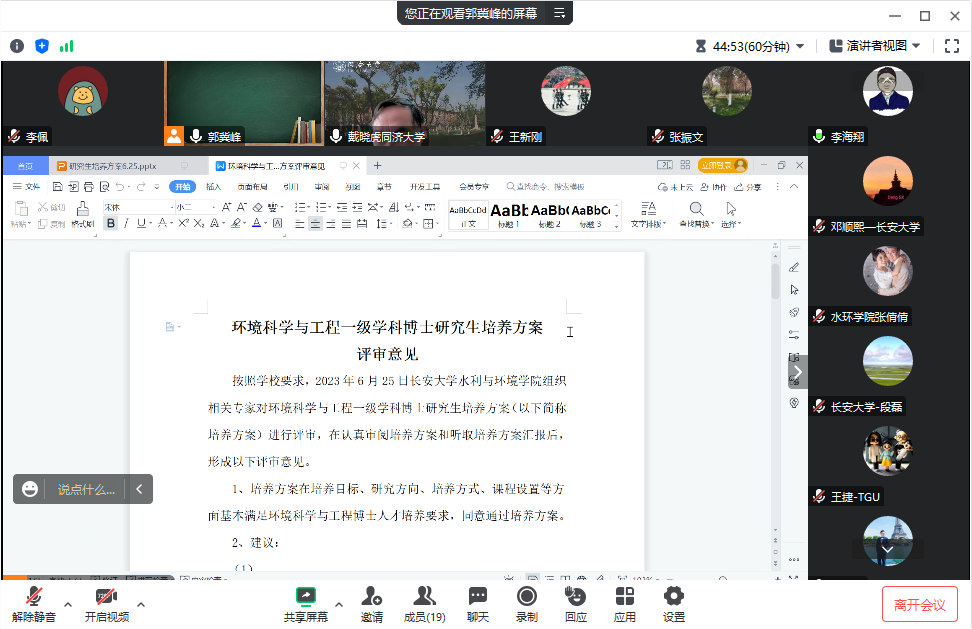
Task: Unmute microphone (解除静音)
Action: pyautogui.click(x=34, y=597)
